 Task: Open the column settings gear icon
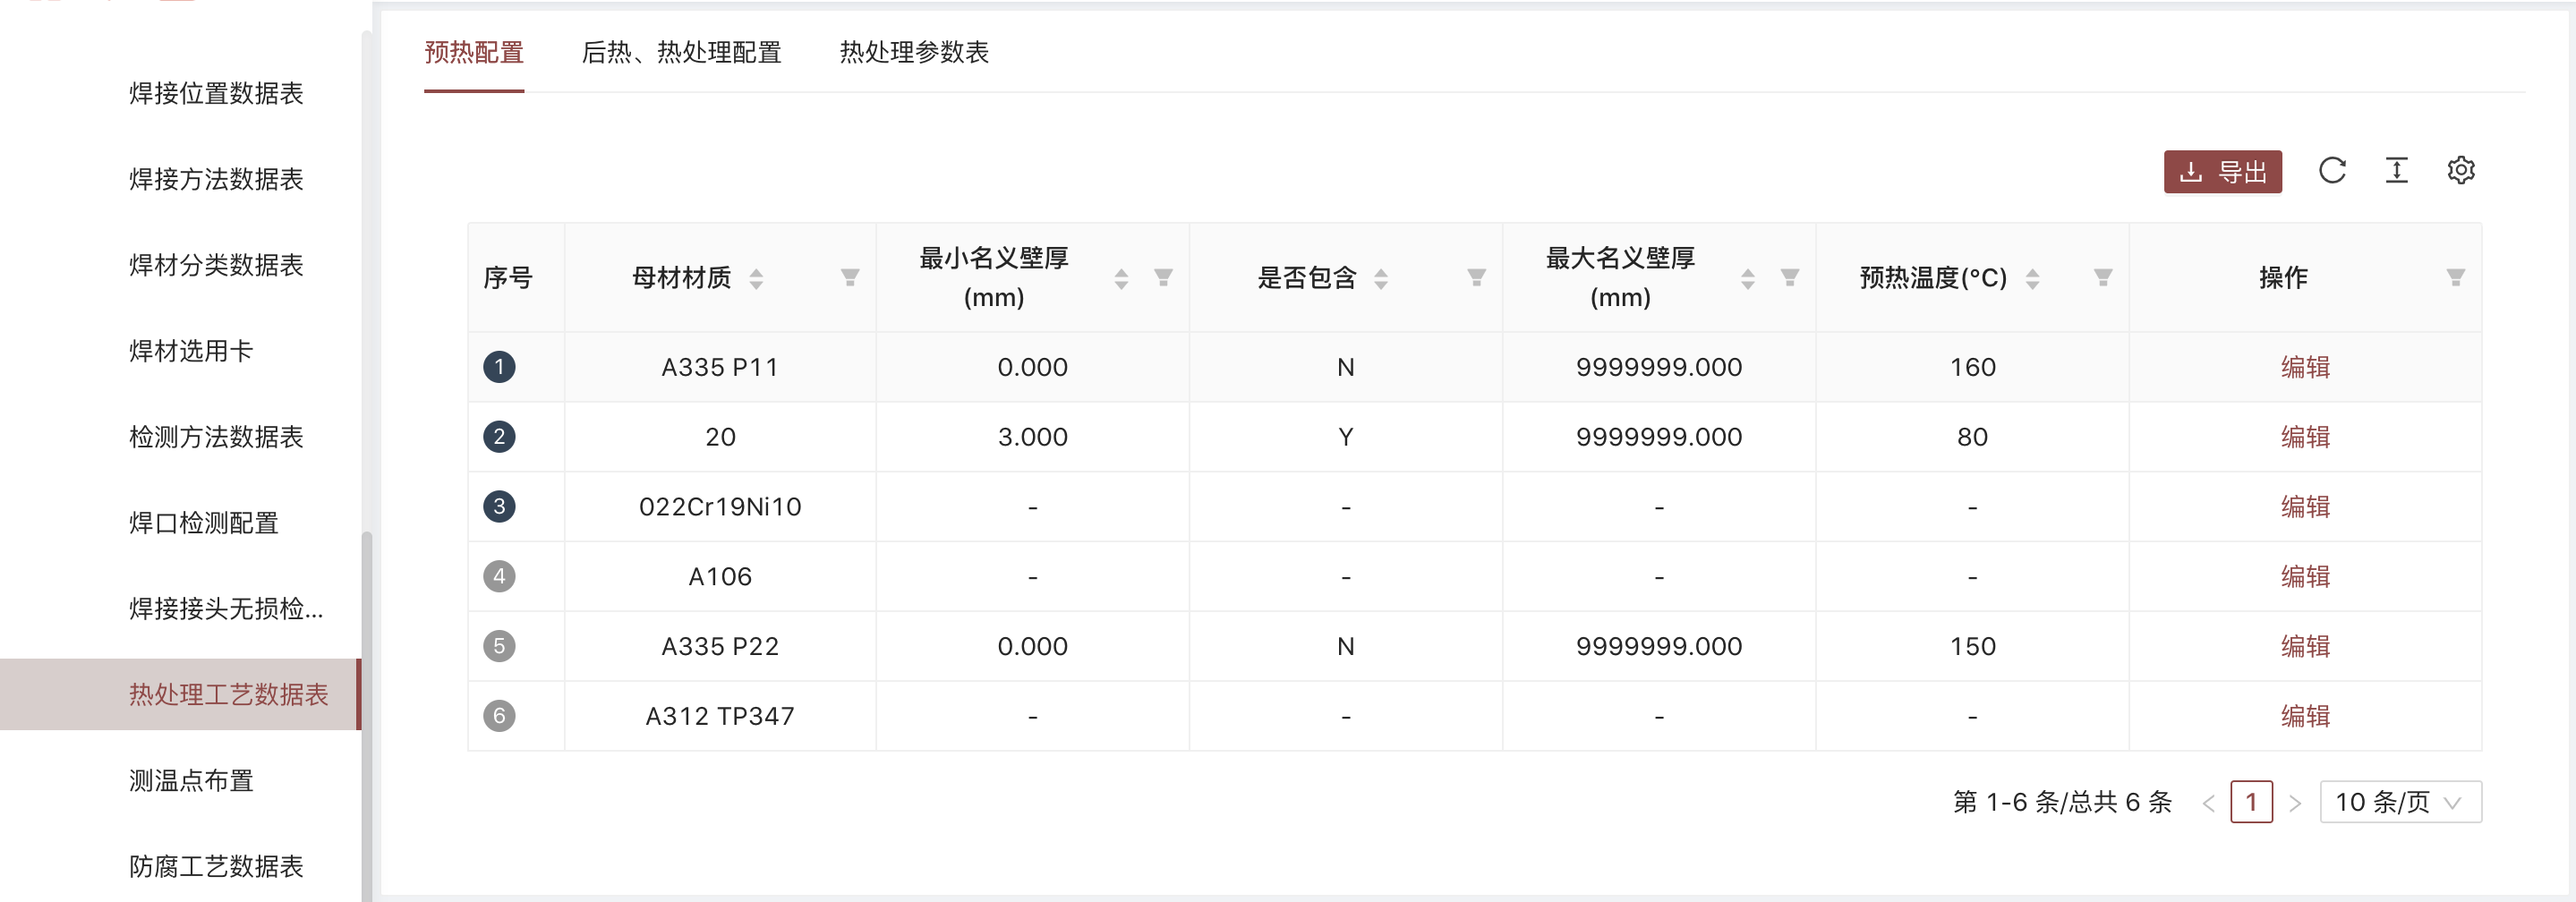2461,171
